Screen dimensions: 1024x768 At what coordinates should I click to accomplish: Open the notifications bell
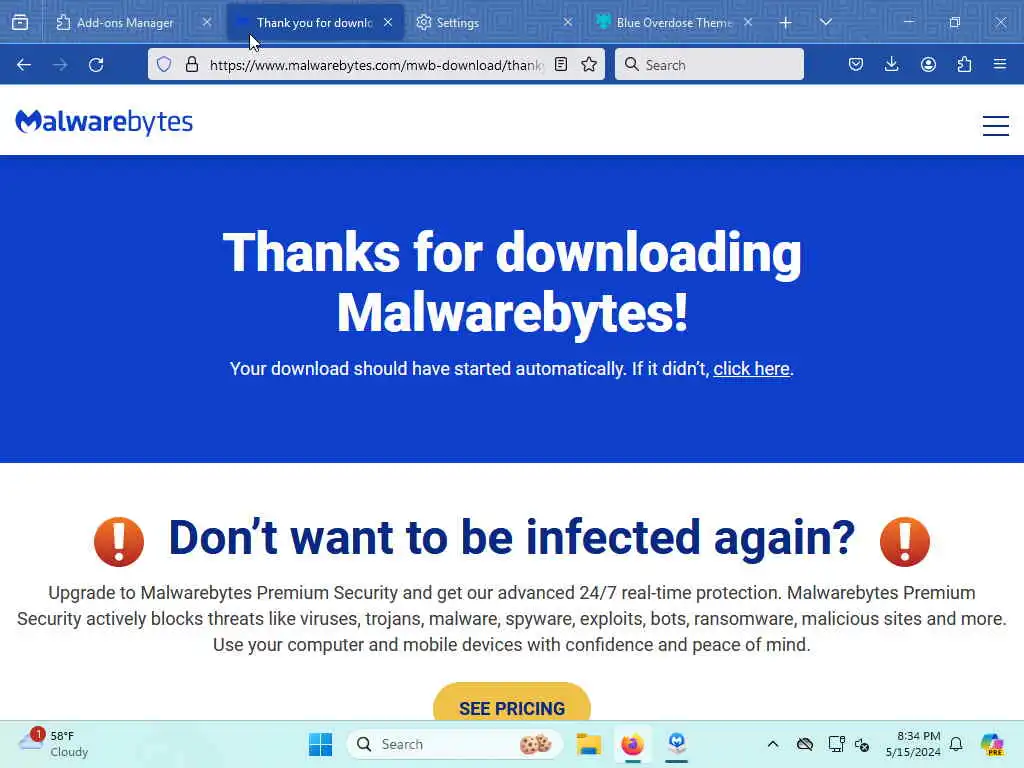[x=956, y=744]
